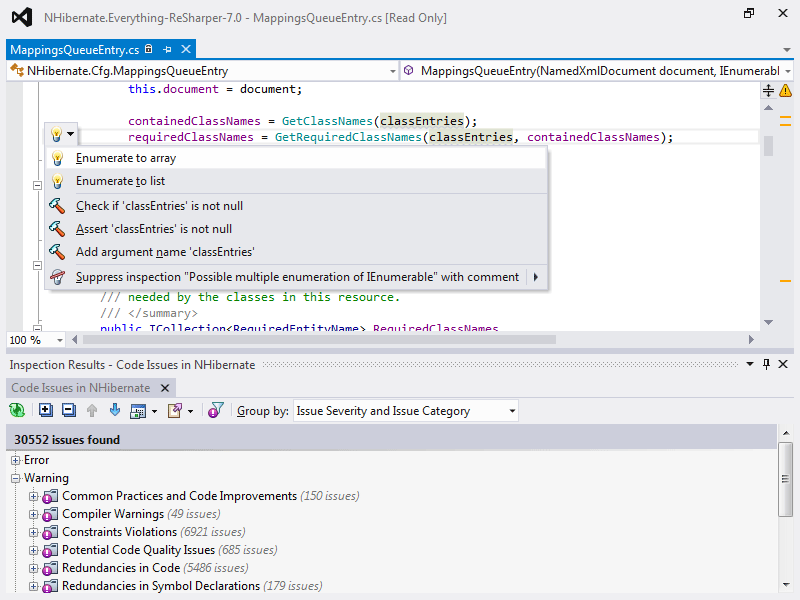Expand the Compiler Warnings category
The width and height of the screenshot is (800, 600).
click(34, 514)
